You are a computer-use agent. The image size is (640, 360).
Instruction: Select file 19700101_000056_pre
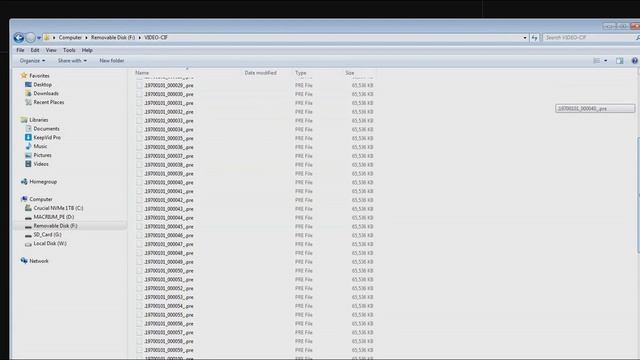169,324
